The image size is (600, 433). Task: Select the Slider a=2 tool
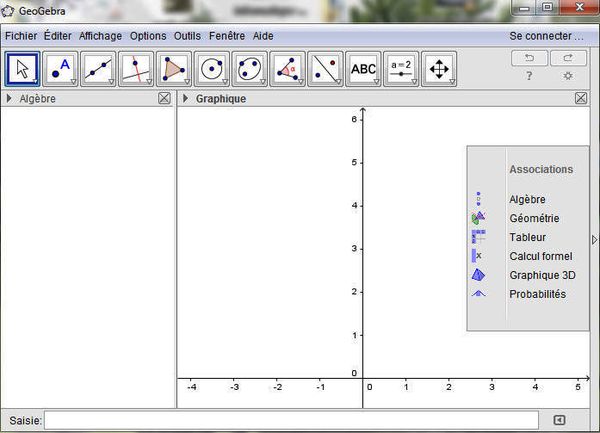coord(401,69)
